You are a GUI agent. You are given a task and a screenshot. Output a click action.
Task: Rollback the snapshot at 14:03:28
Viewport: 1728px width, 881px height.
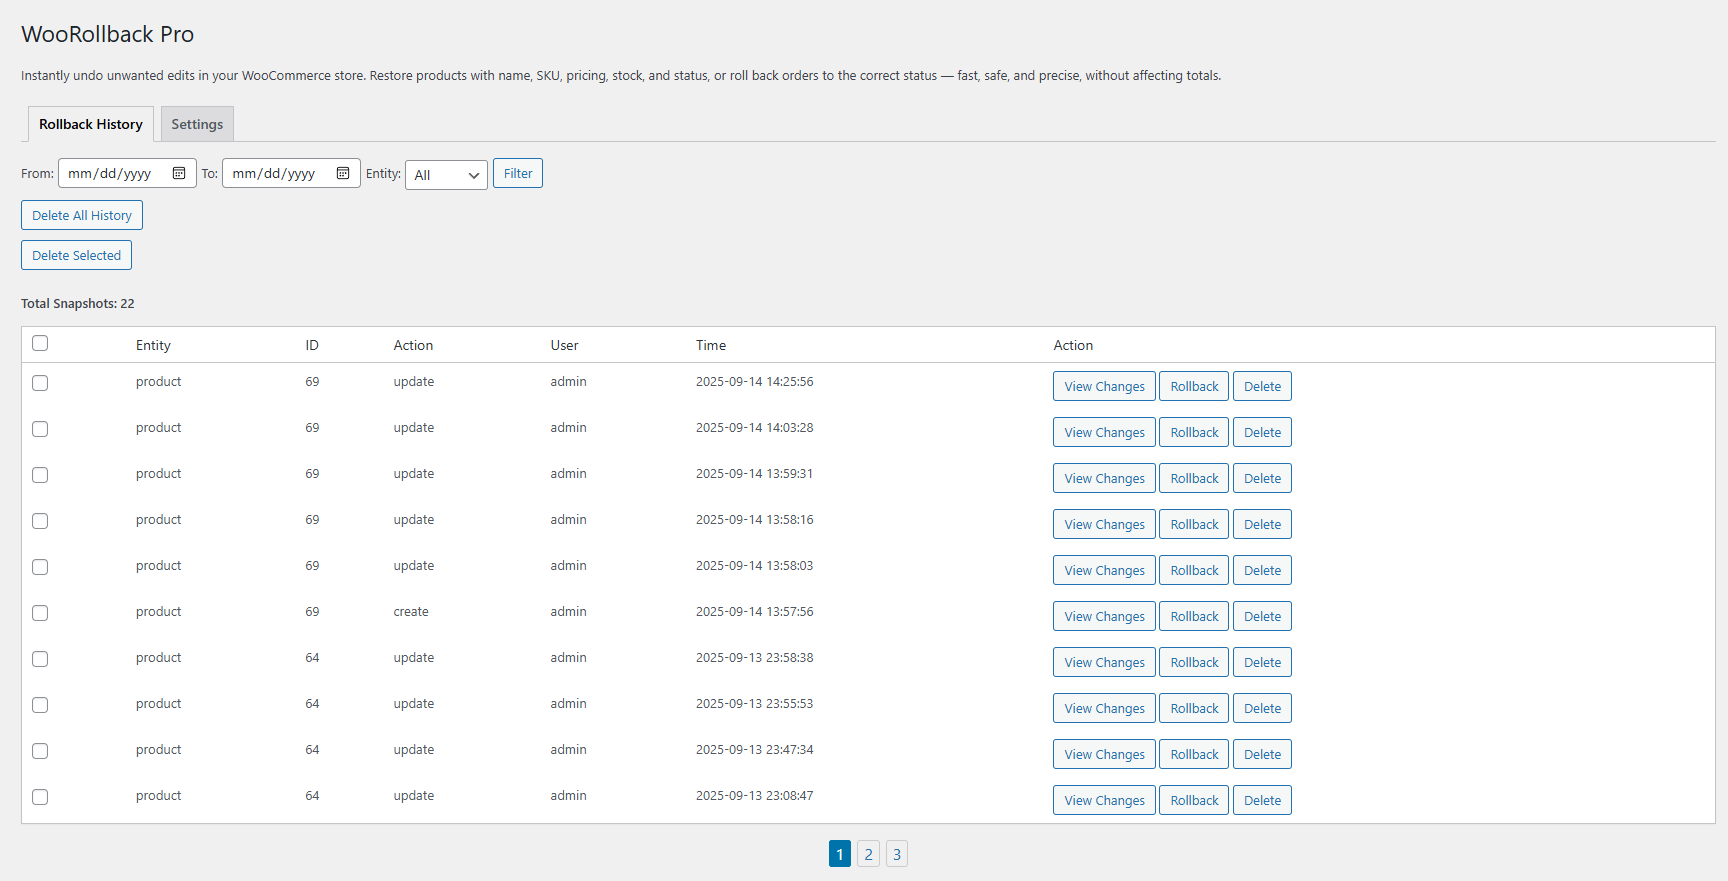click(1194, 432)
